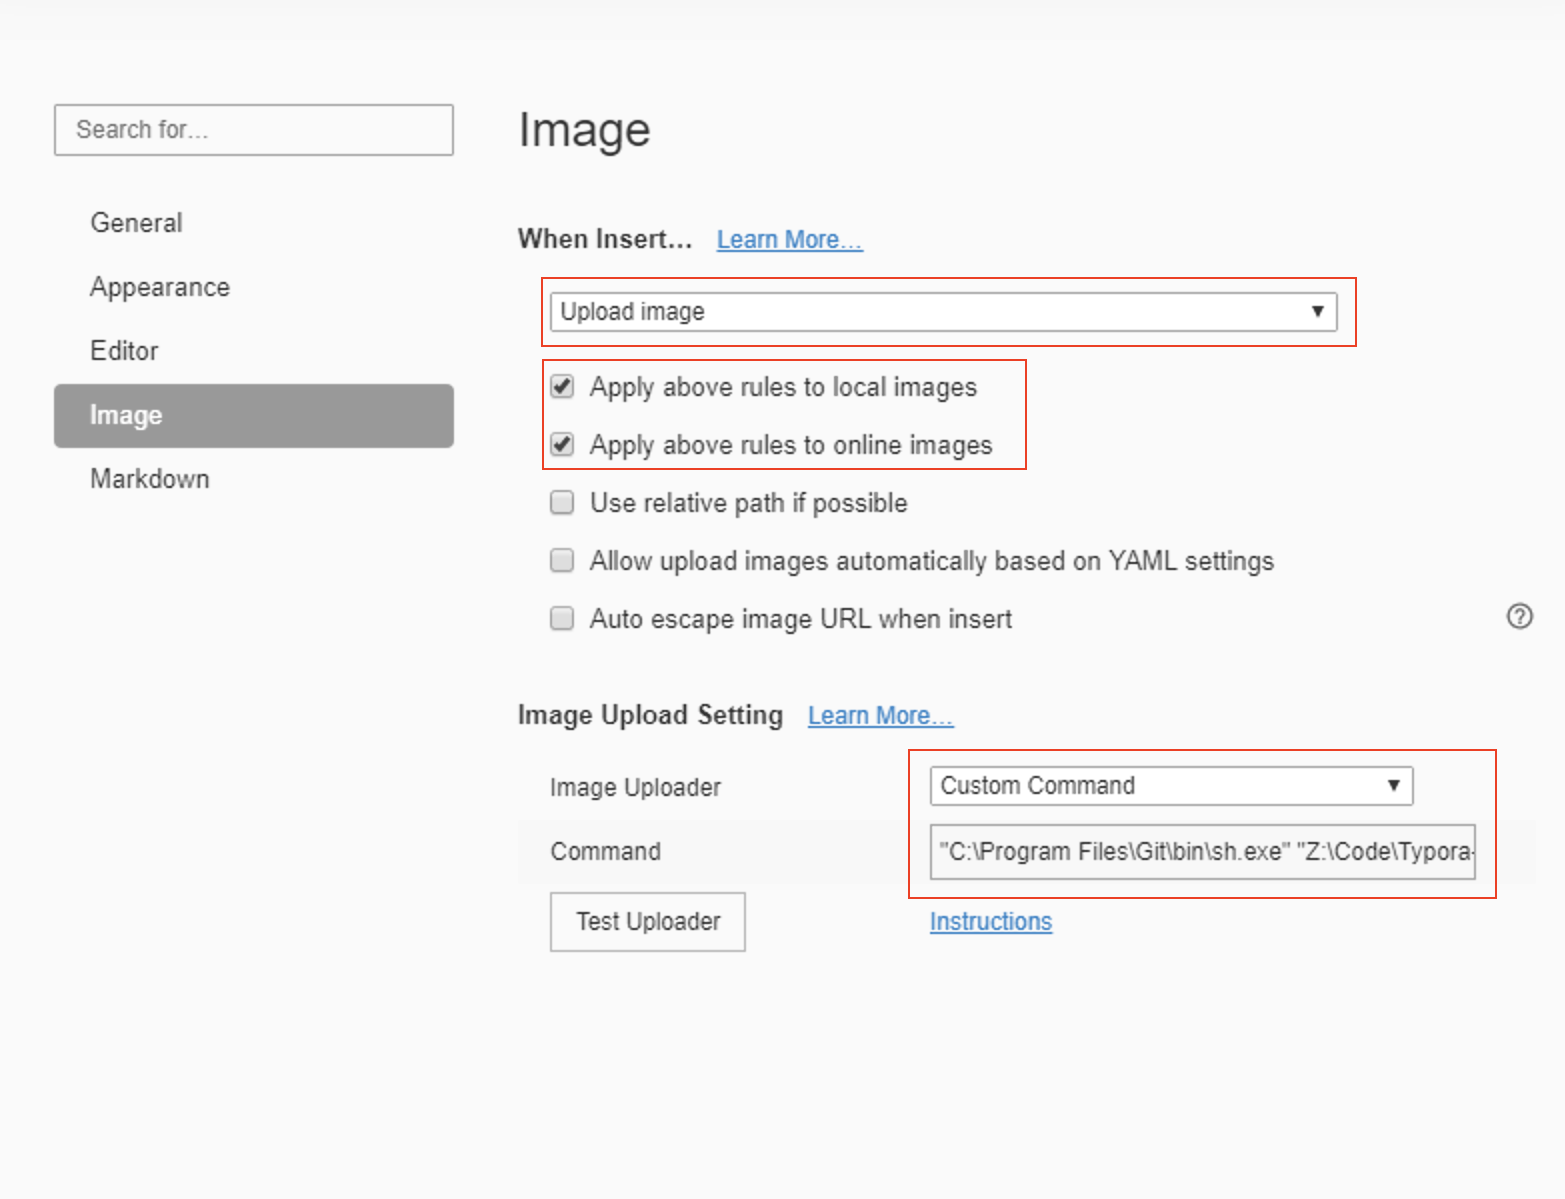The width and height of the screenshot is (1565, 1199).
Task: Enable Allow upload images automatically via YAML
Action: click(562, 560)
